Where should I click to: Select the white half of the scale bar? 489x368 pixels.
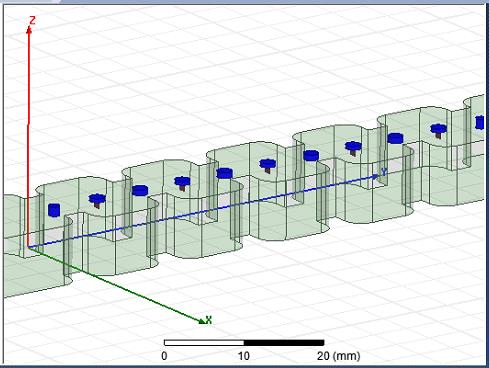[x=204, y=343]
